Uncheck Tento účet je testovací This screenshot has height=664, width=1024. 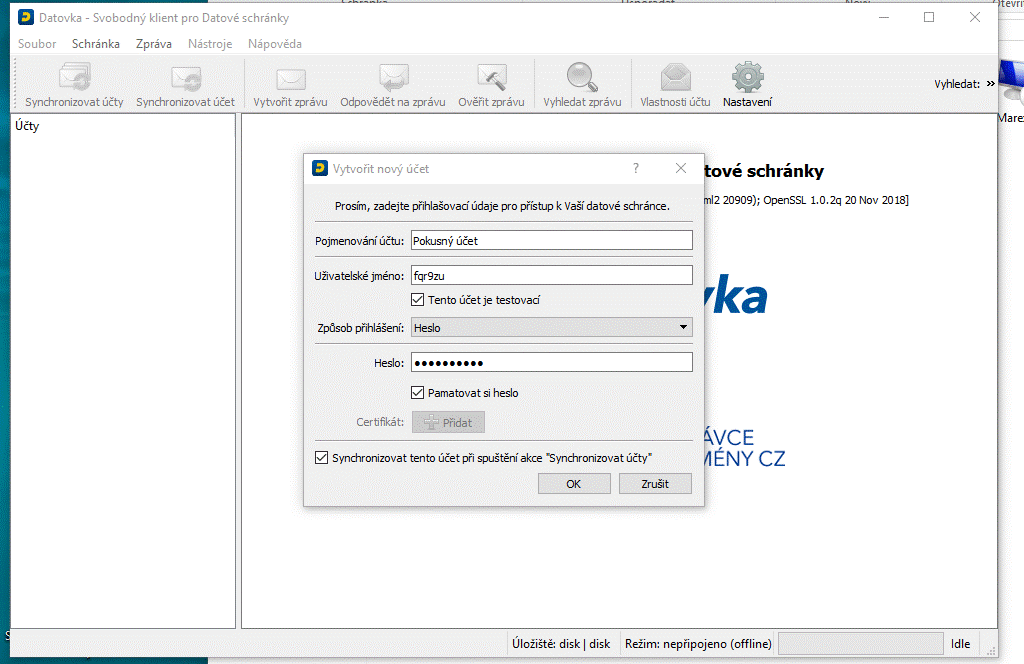click(417, 300)
